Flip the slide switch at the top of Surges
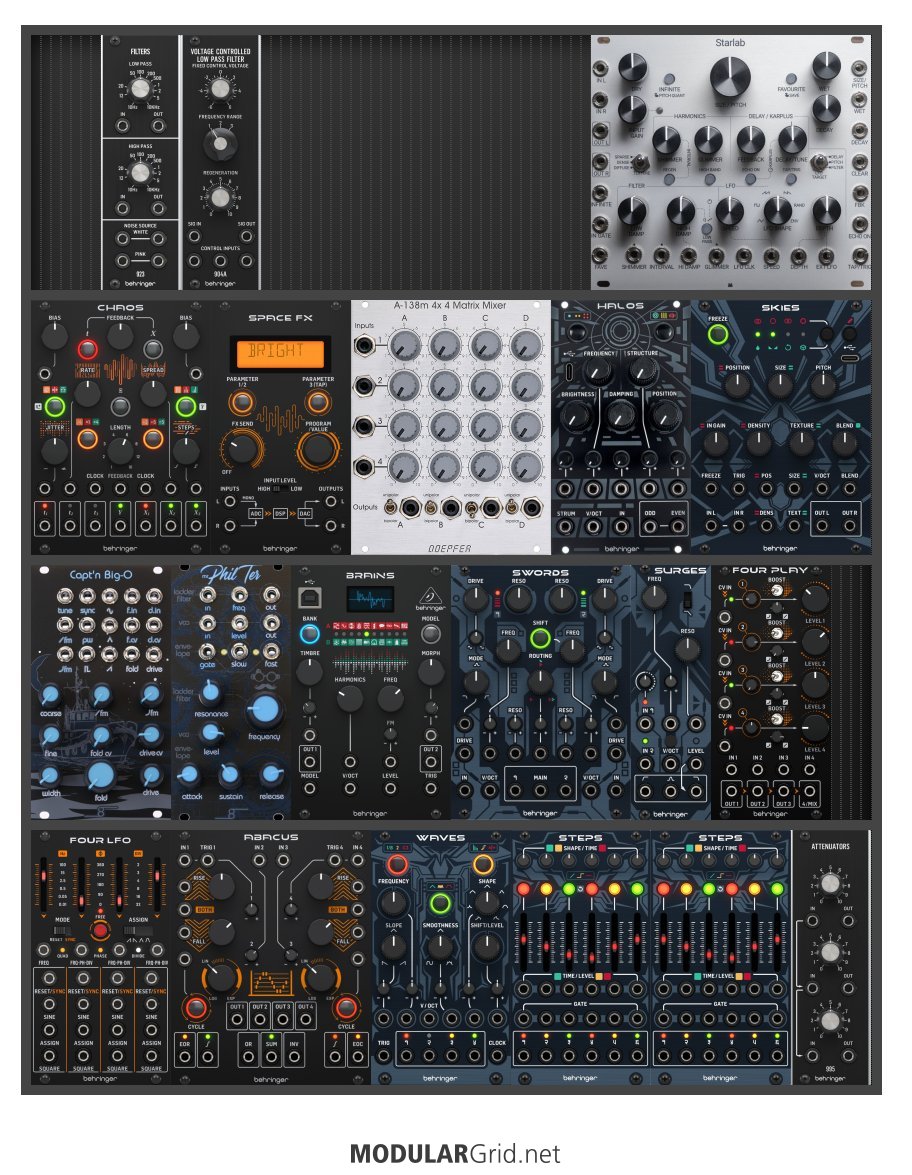912x1175 pixels. (686, 599)
